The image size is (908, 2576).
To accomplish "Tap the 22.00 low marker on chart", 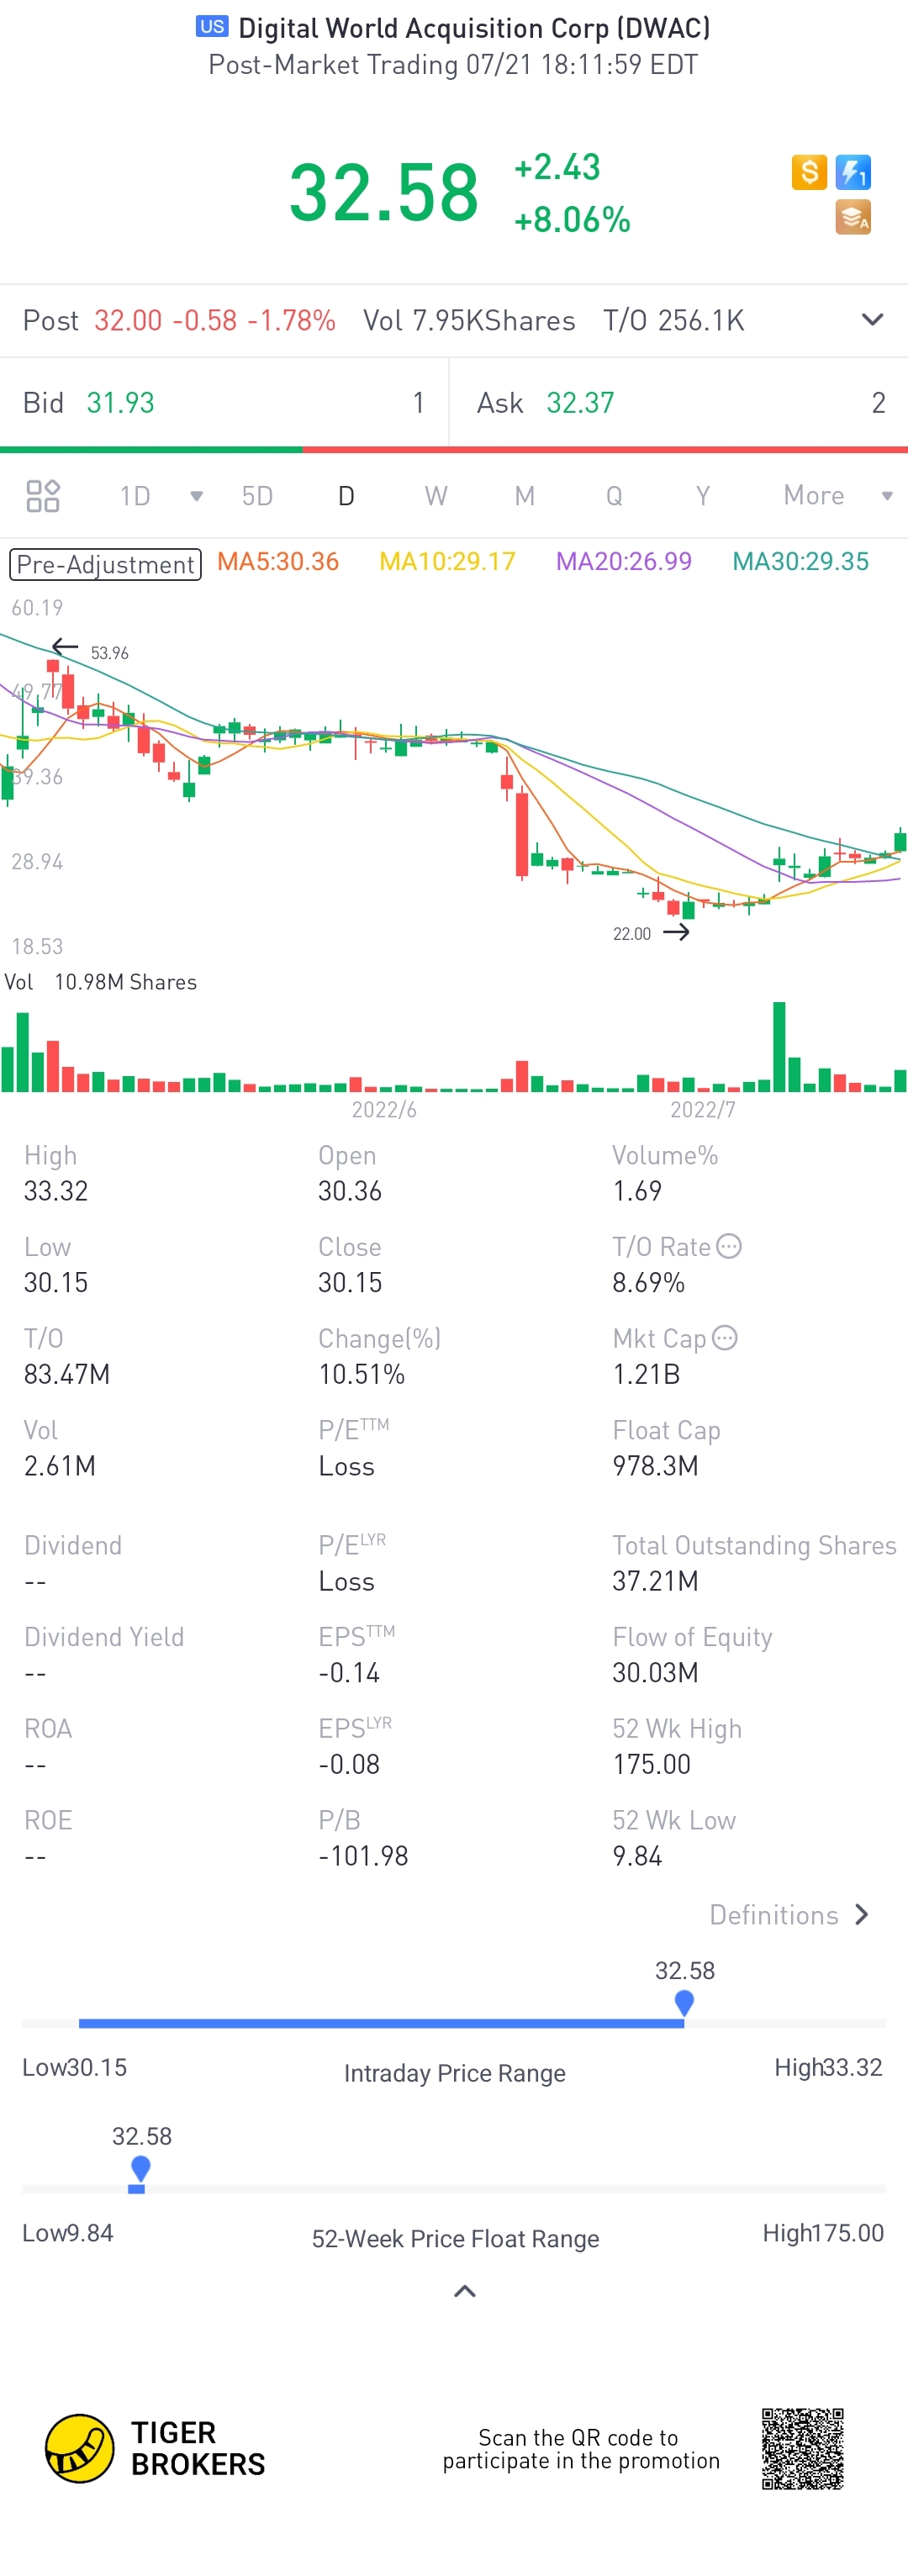I will (632, 934).
